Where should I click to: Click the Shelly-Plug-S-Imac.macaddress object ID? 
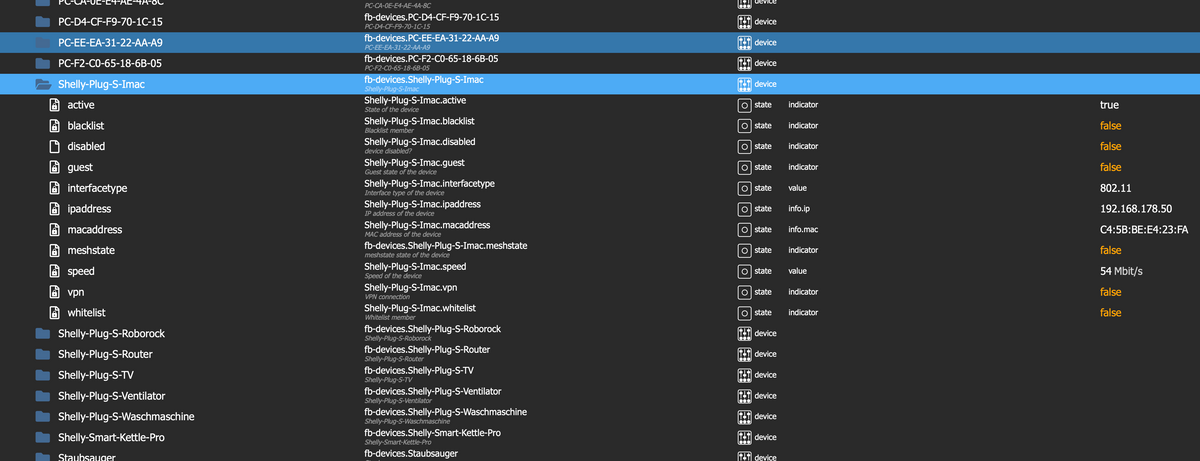[x=427, y=225]
